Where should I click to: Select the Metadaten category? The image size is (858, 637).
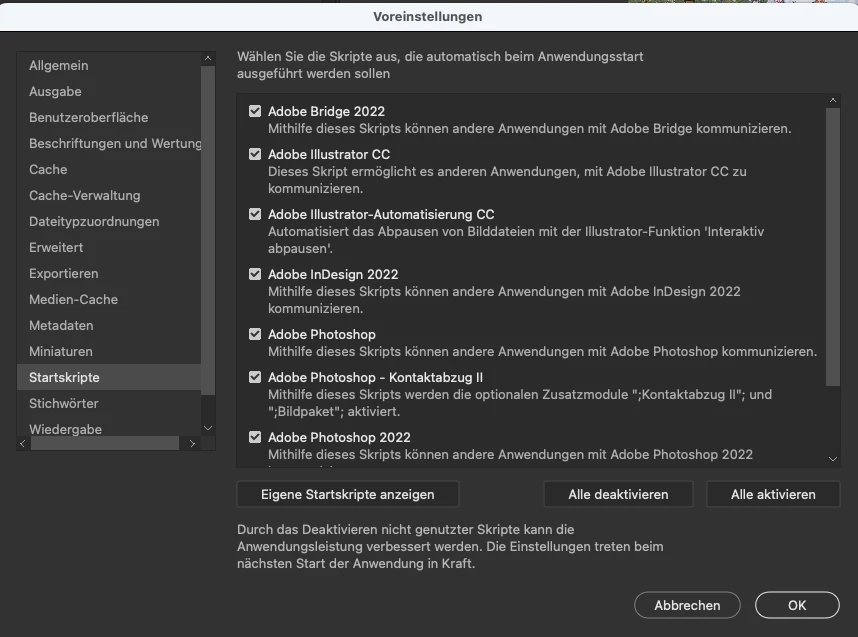(x=109, y=325)
